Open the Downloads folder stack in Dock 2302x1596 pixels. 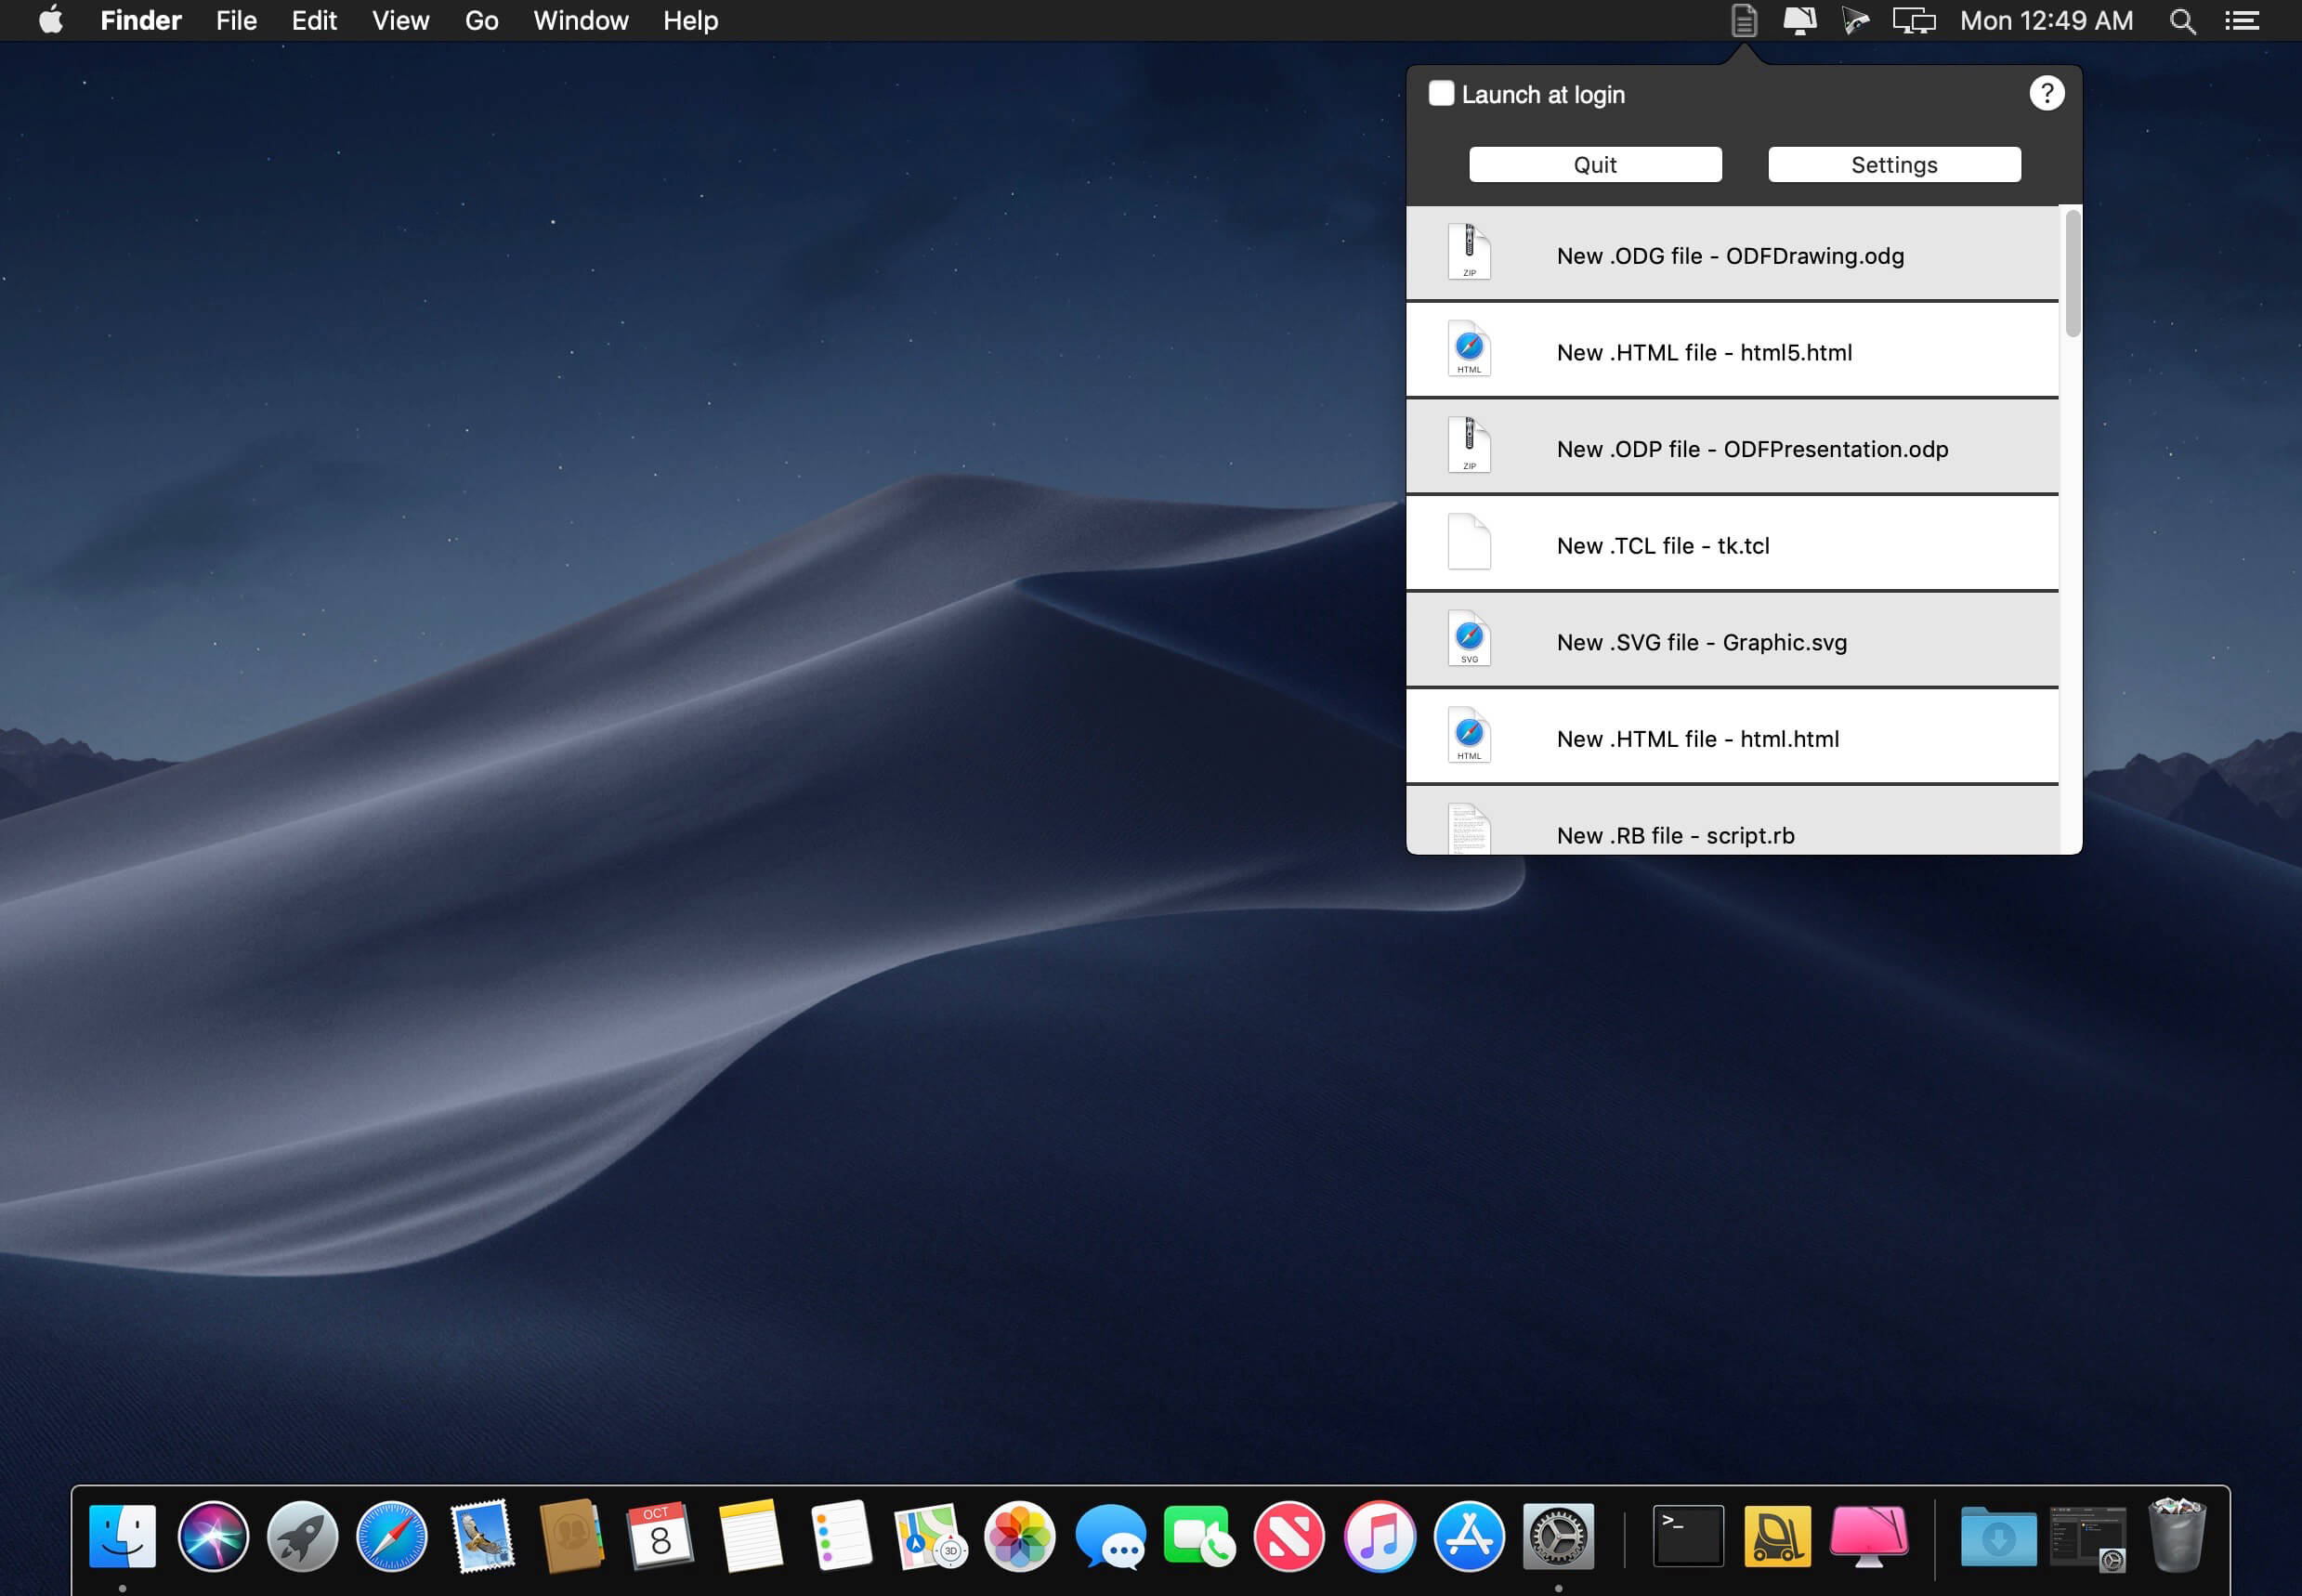point(1997,1536)
